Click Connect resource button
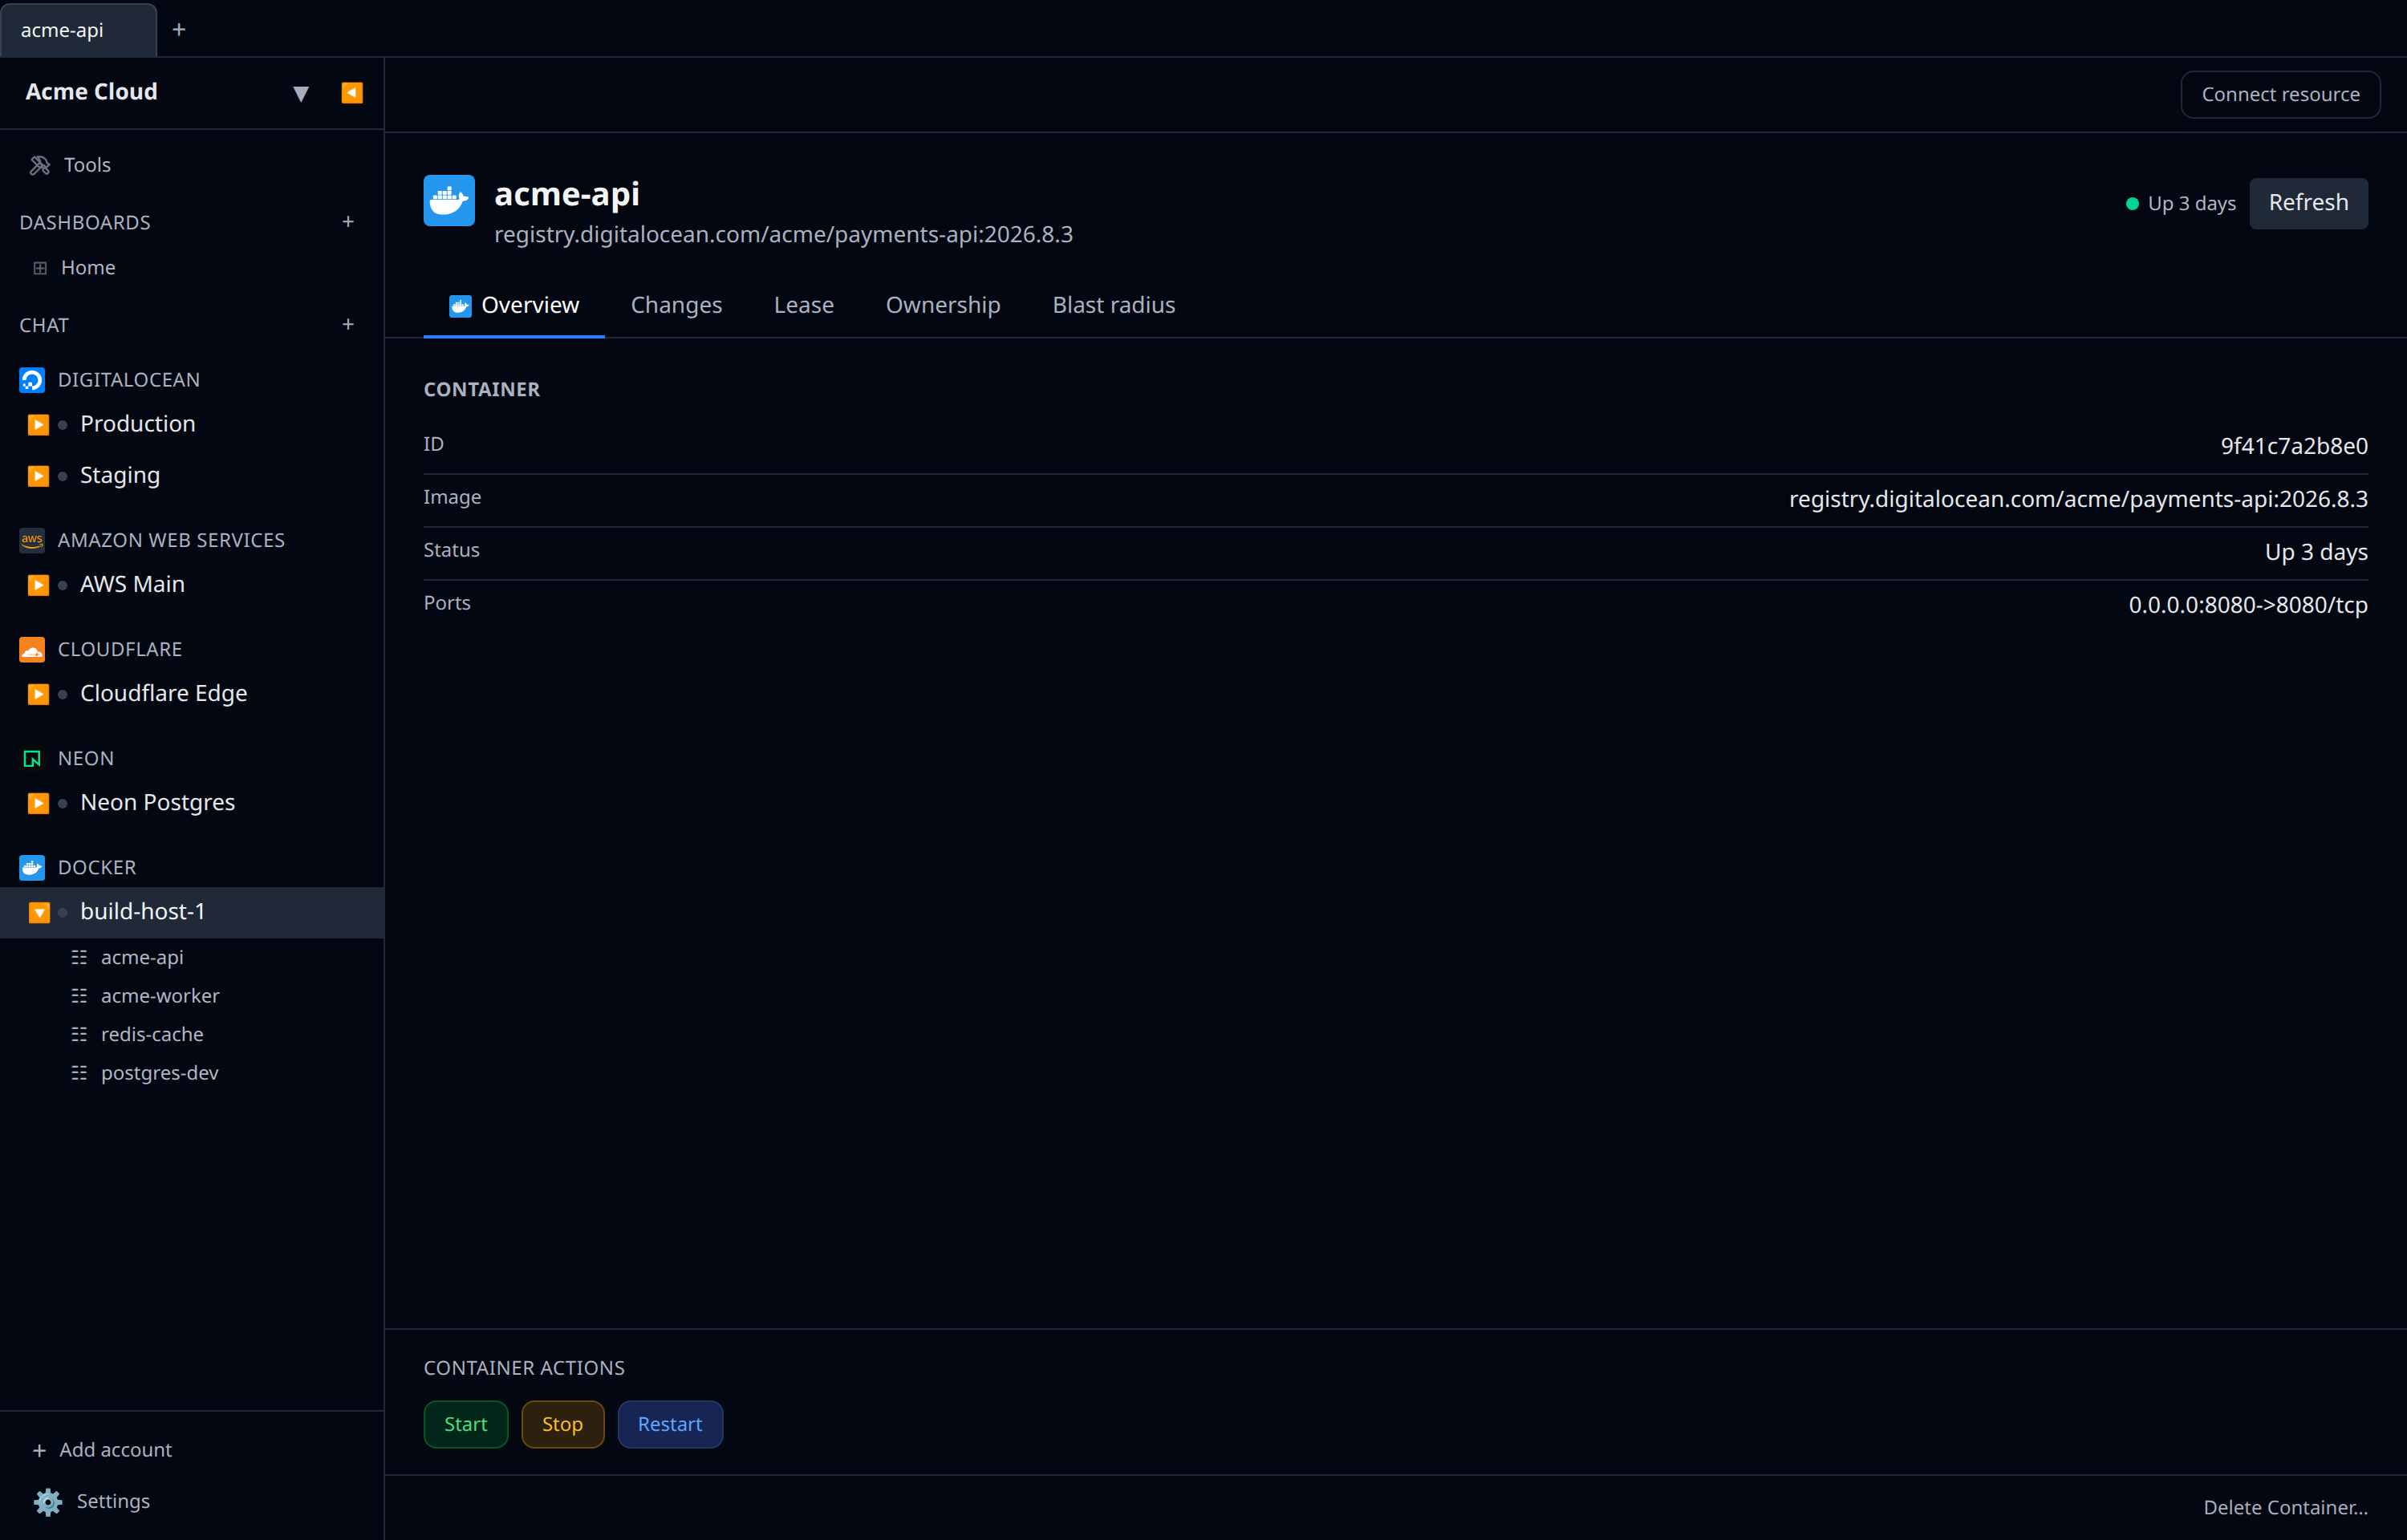The height and width of the screenshot is (1540, 2407). 2280,95
